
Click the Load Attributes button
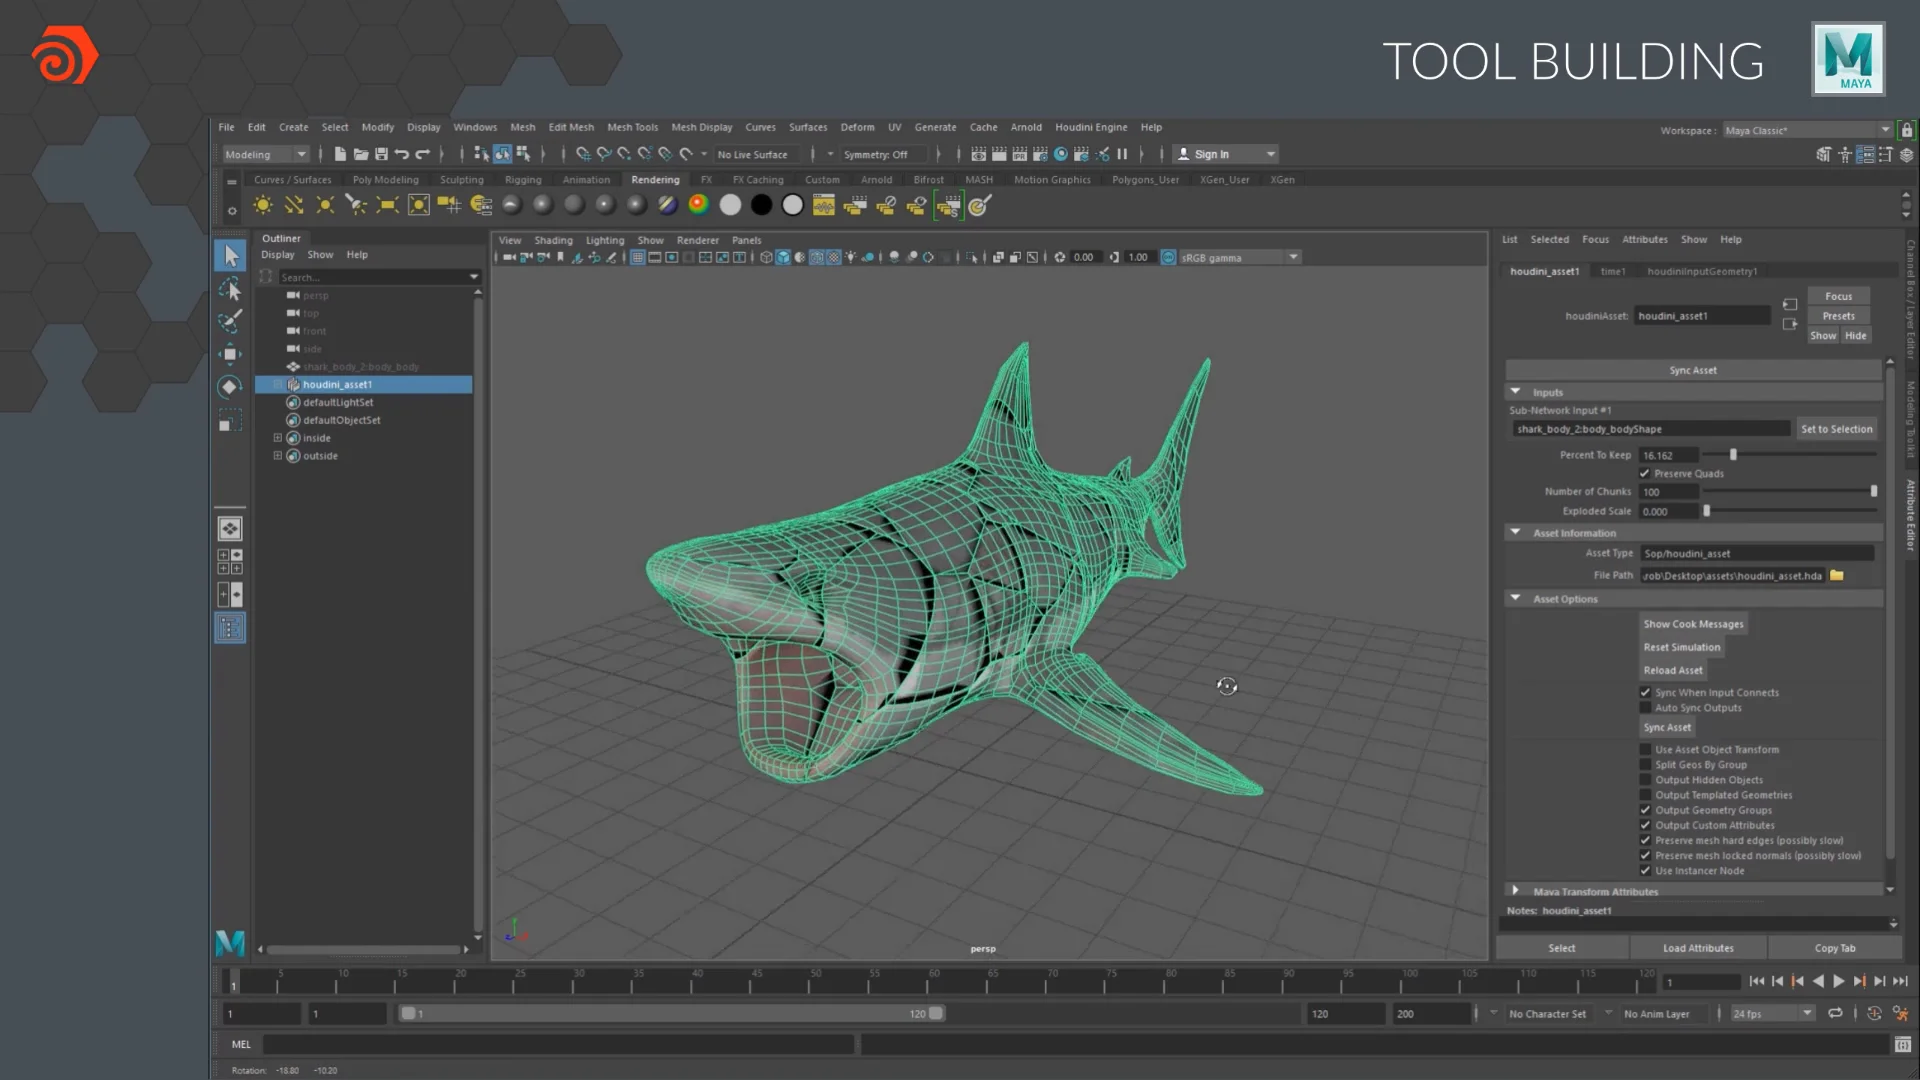1698,948
